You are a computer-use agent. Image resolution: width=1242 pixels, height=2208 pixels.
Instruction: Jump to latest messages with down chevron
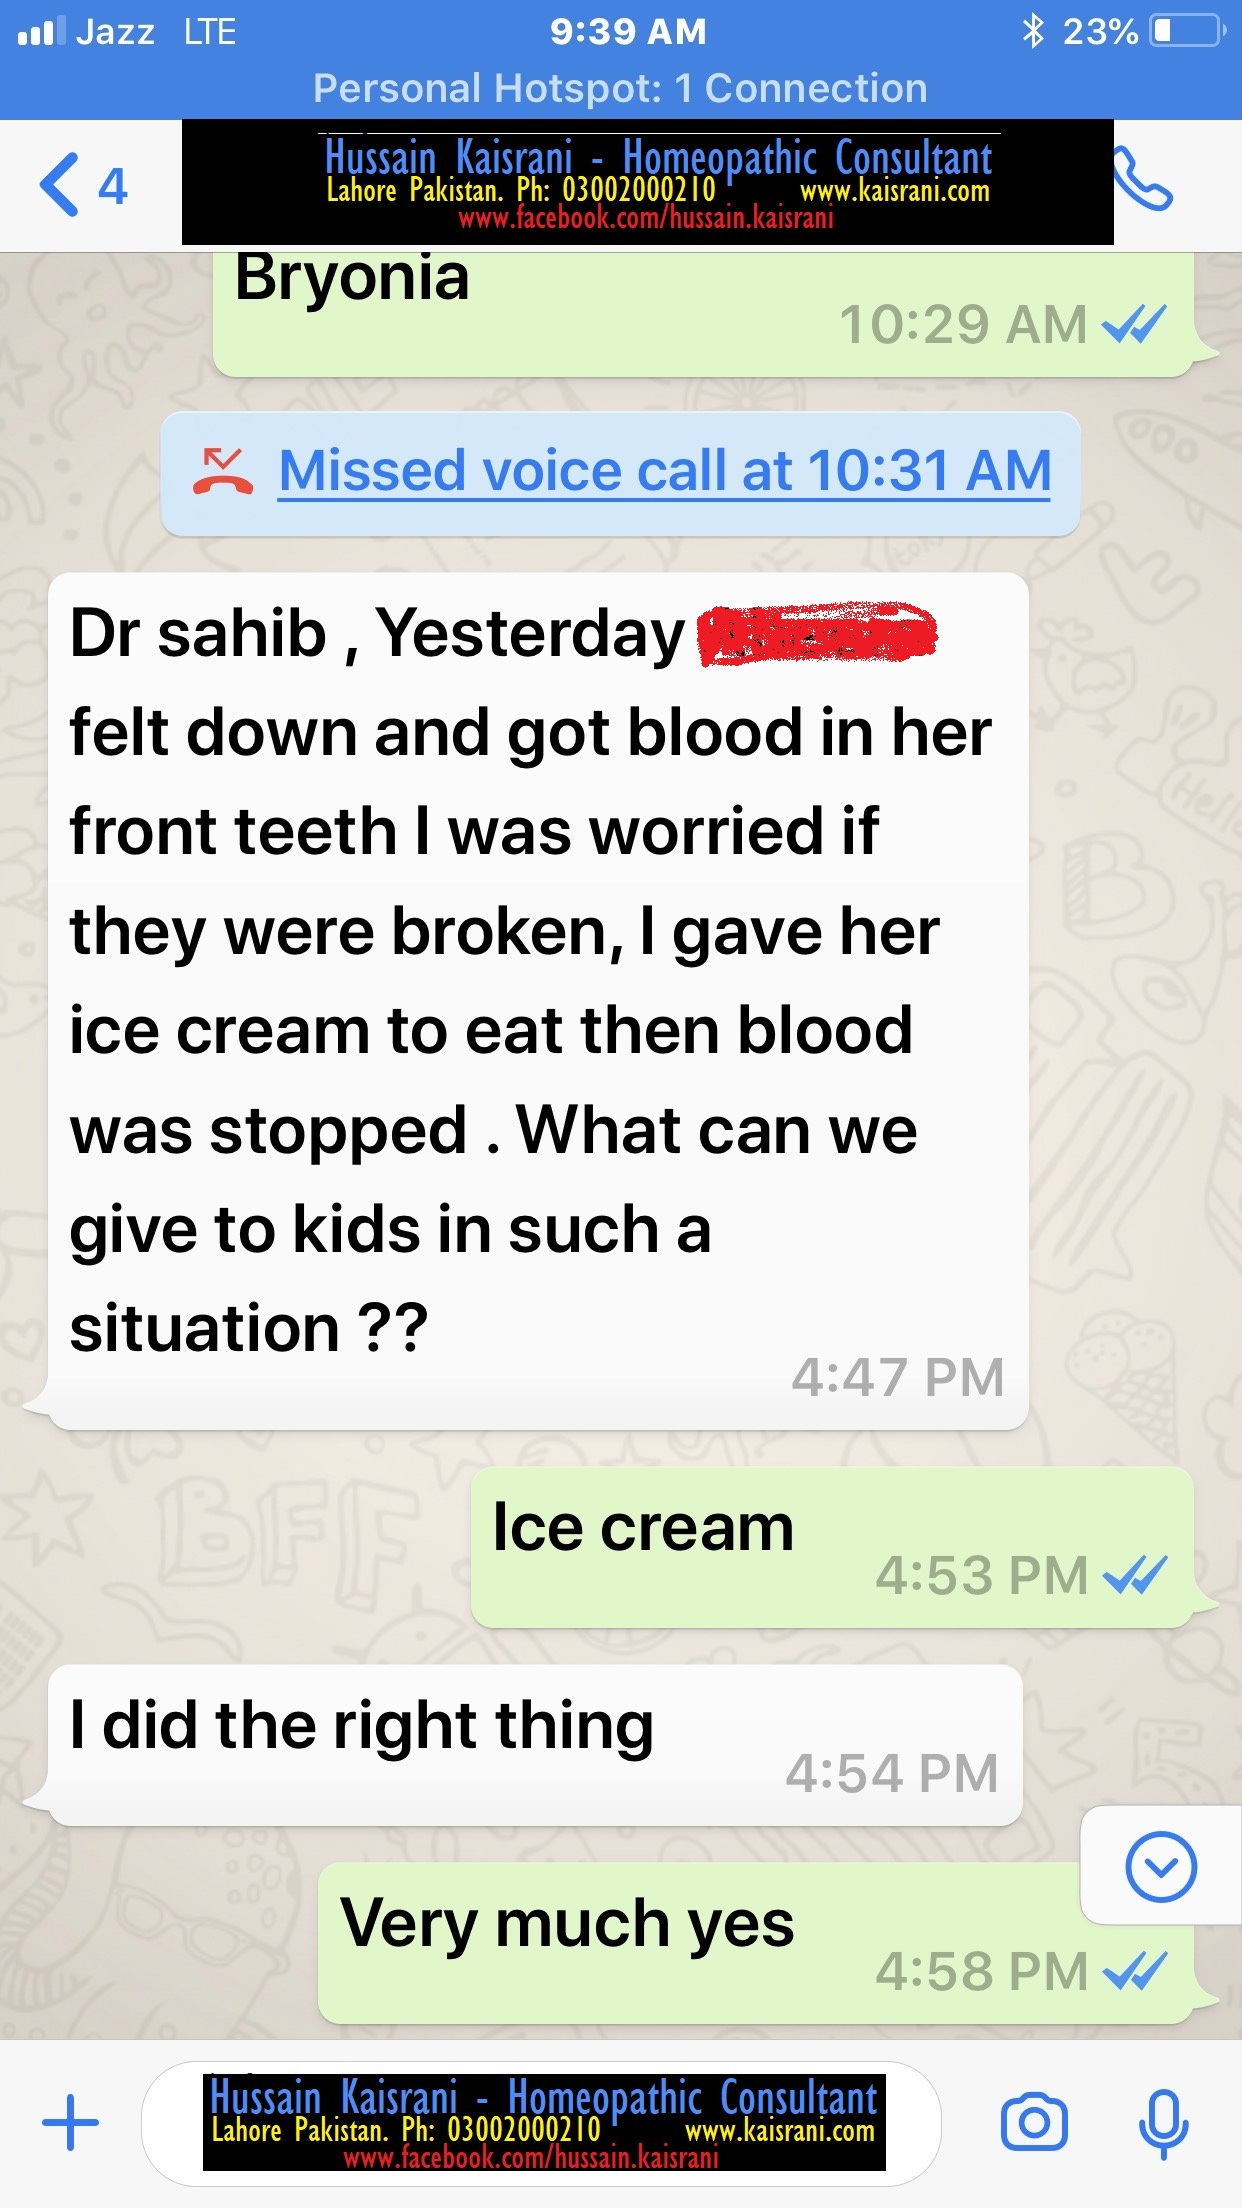1161,1866
